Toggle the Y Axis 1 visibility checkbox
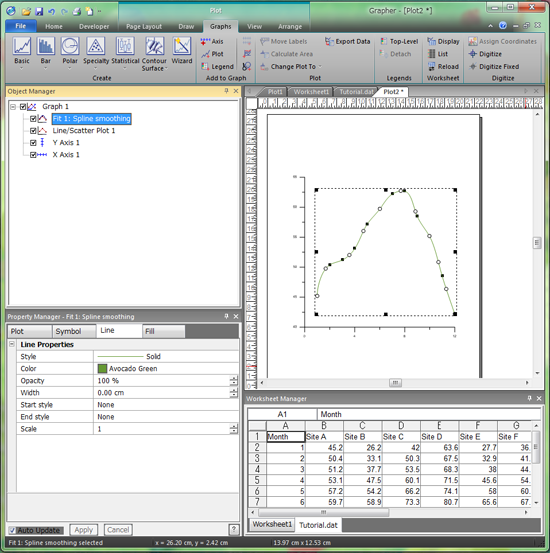This screenshot has width=550, height=553. (33, 143)
